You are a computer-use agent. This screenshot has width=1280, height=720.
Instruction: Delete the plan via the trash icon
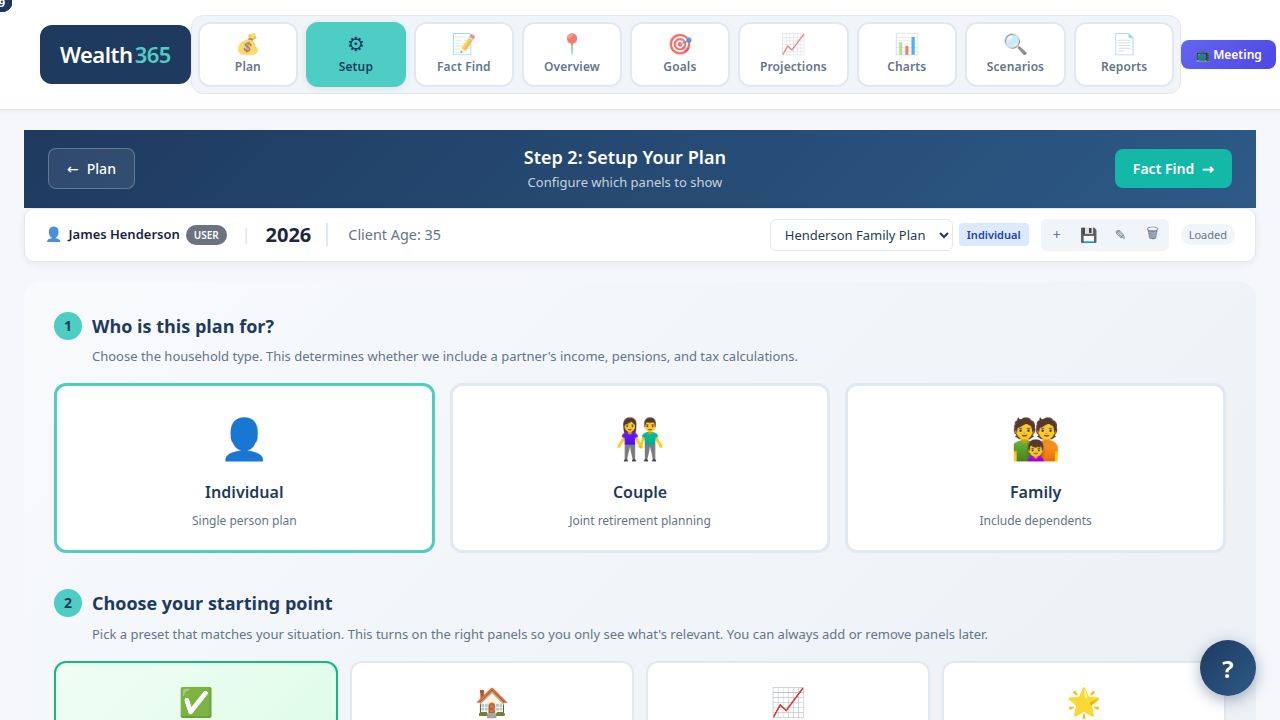pyautogui.click(x=1152, y=234)
